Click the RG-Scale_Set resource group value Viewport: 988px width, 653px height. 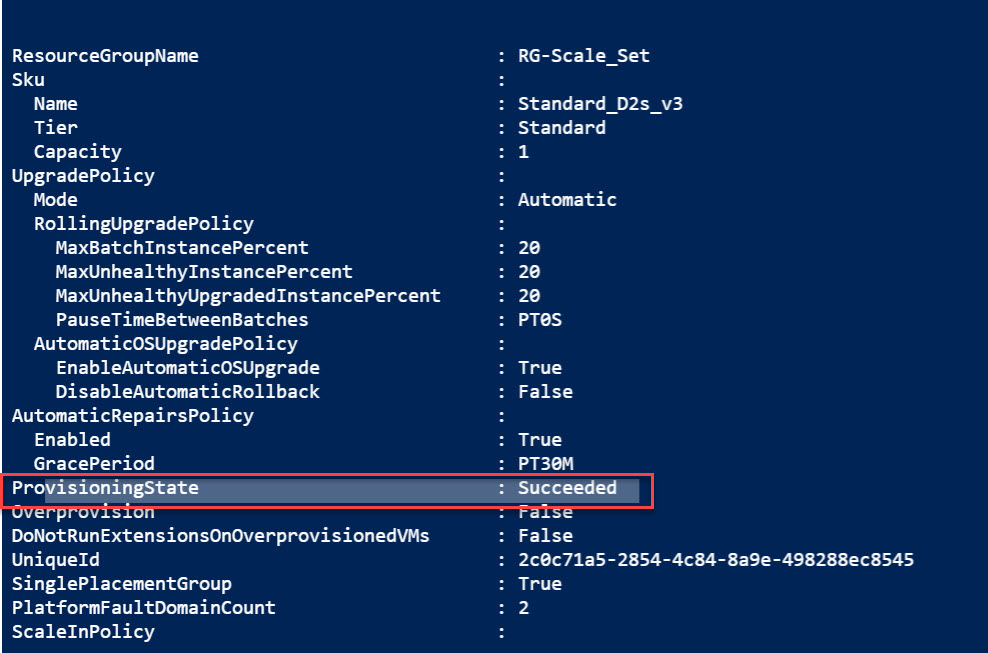pyautogui.click(x=583, y=56)
